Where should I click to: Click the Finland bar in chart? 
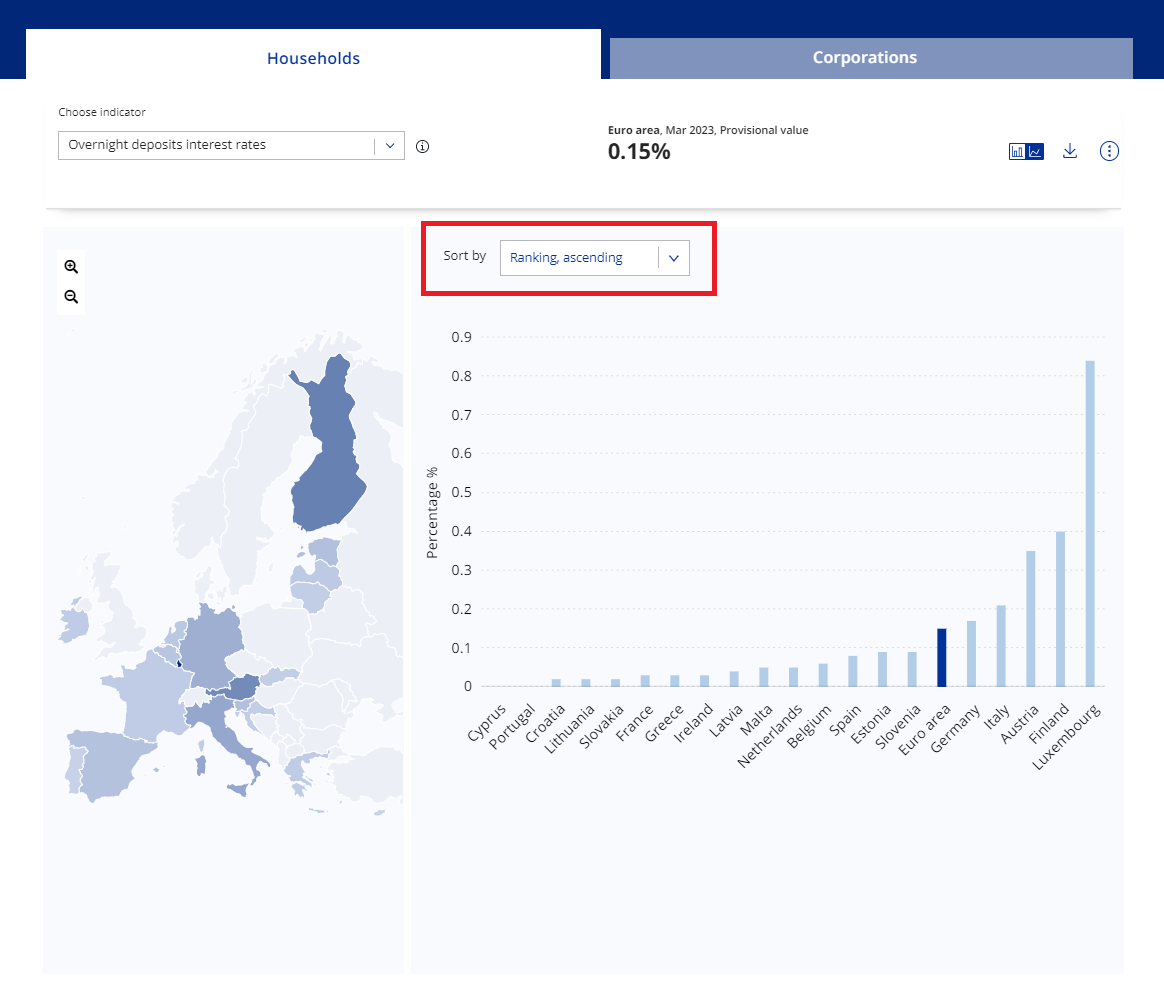pos(1060,608)
